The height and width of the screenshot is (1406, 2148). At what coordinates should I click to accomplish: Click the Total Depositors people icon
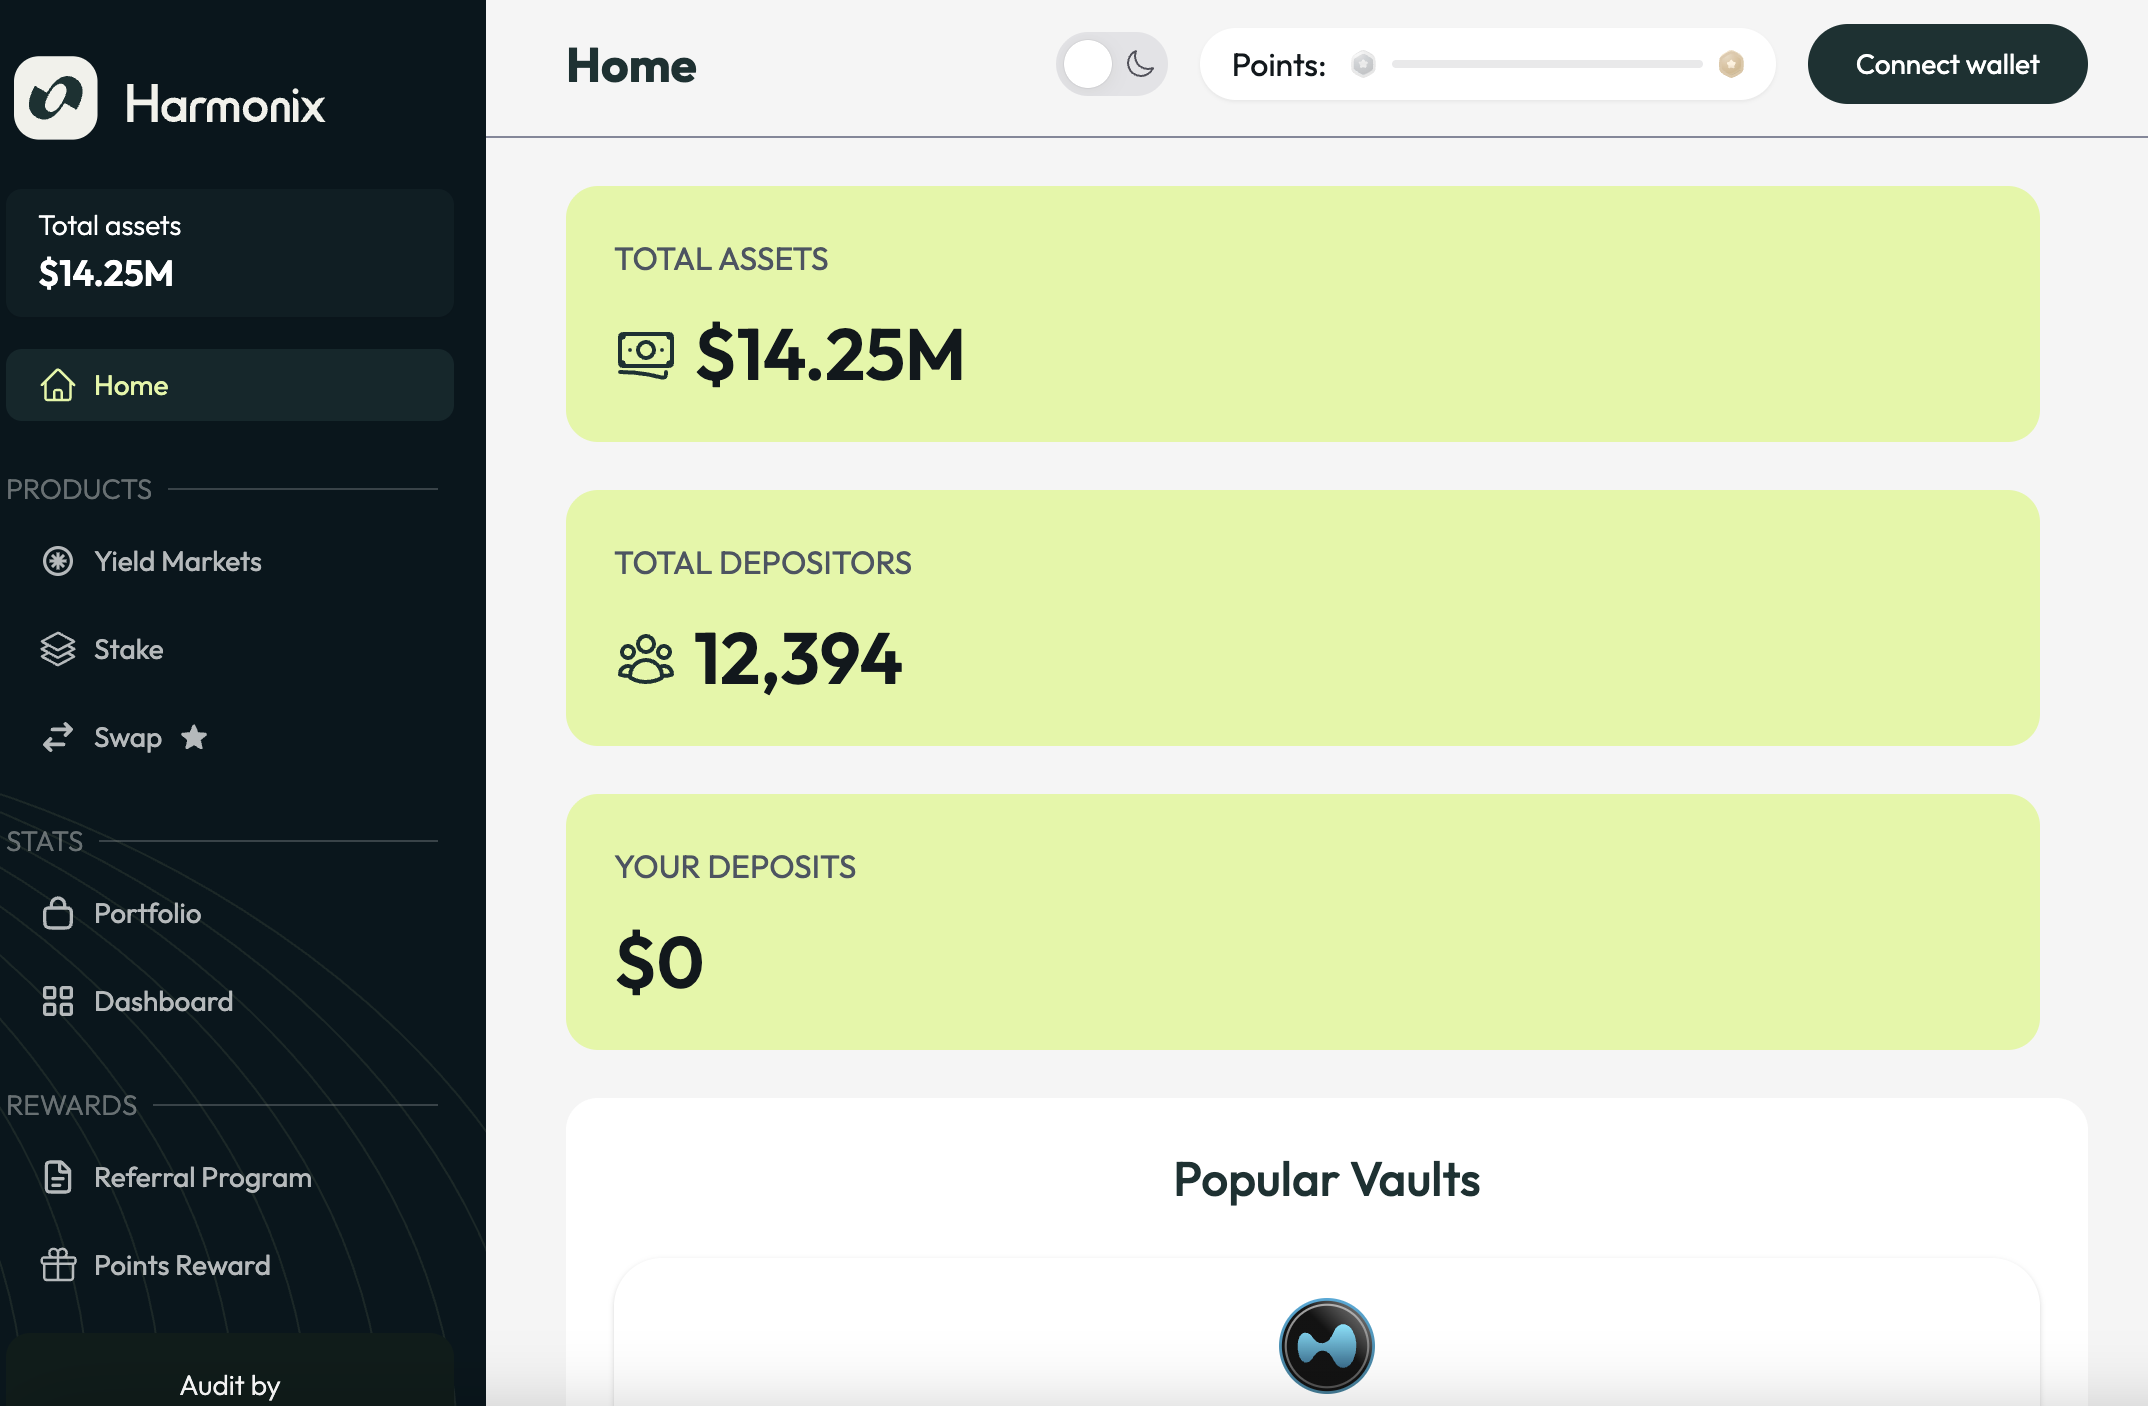646,659
